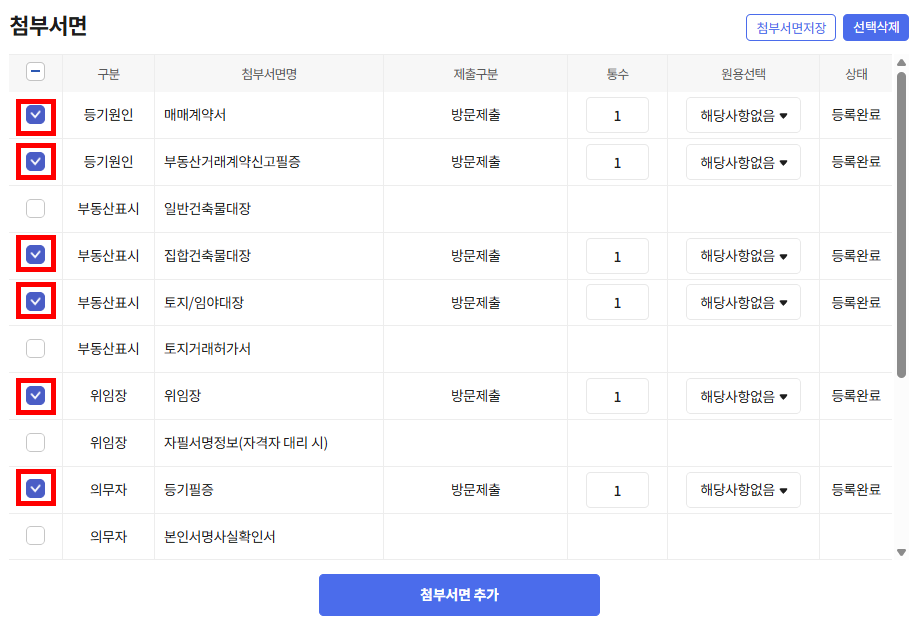Uncheck the 부동산거래계약신고필증 row checkbox
918x623 pixels.
coord(35,161)
